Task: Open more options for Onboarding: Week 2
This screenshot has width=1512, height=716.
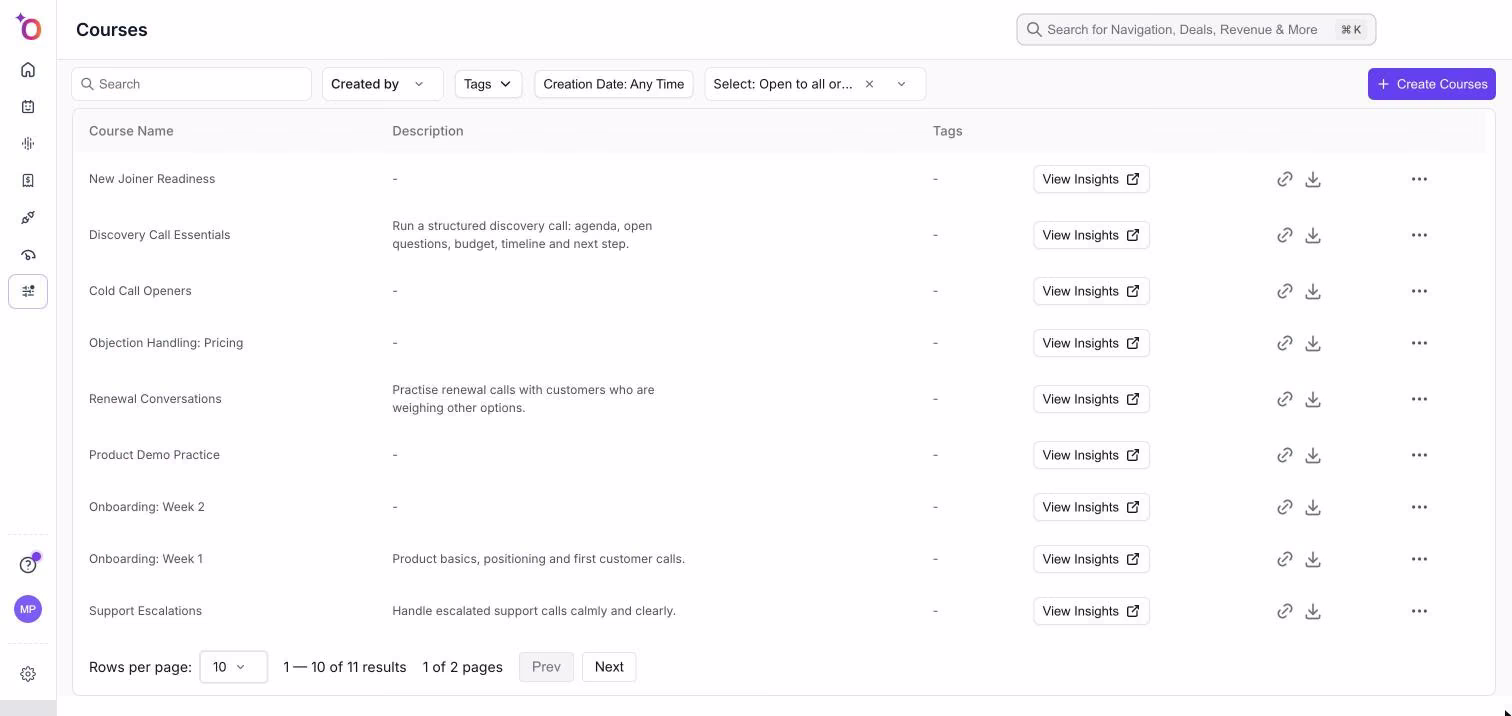Action: pyautogui.click(x=1419, y=507)
